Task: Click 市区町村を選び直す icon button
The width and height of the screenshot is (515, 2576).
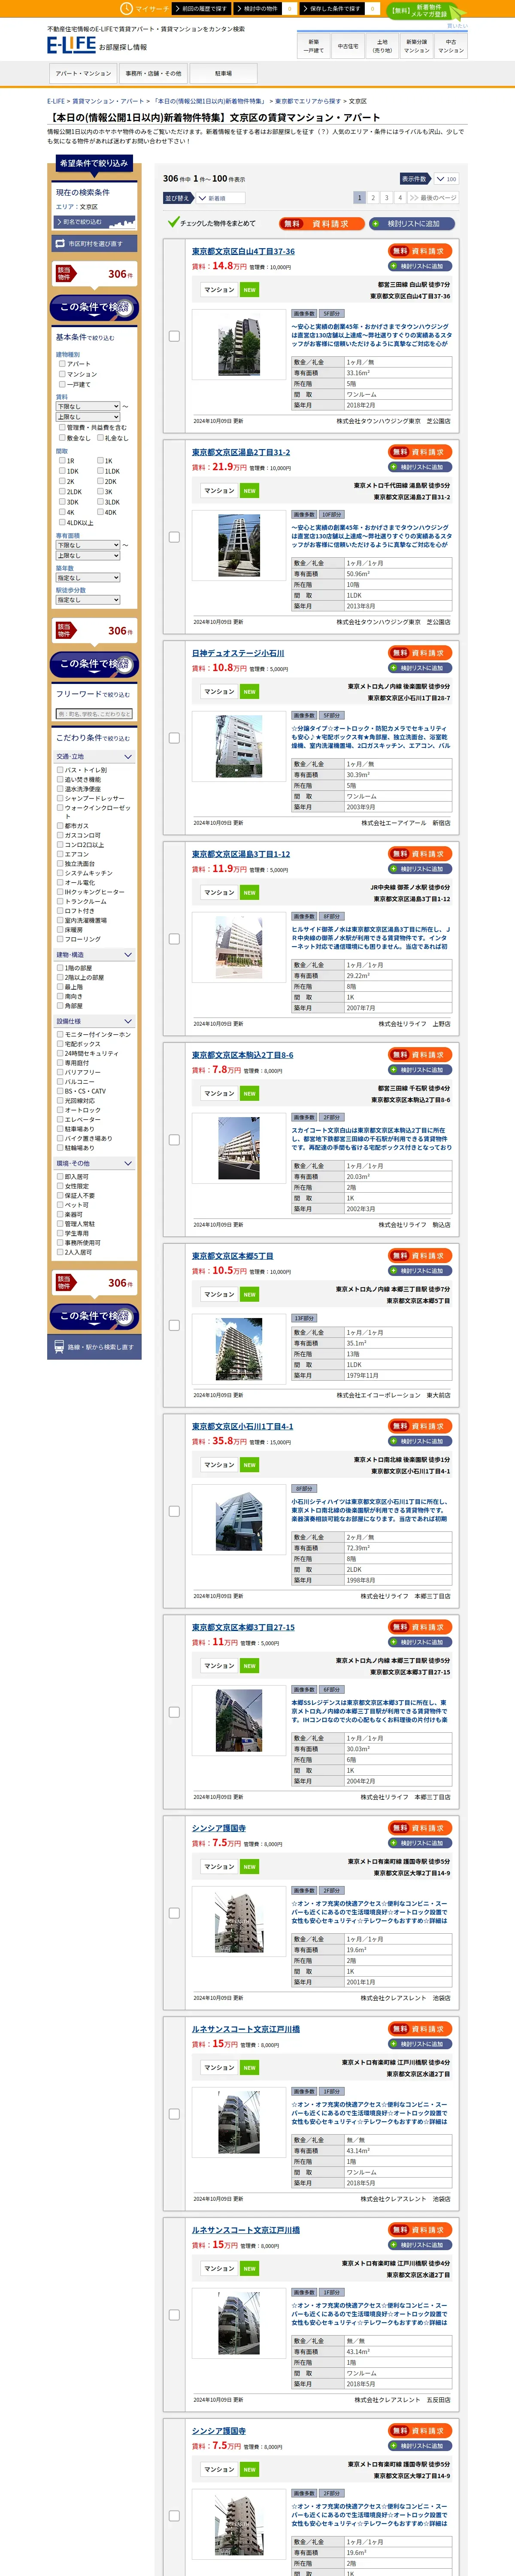Action: click(x=95, y=243)
